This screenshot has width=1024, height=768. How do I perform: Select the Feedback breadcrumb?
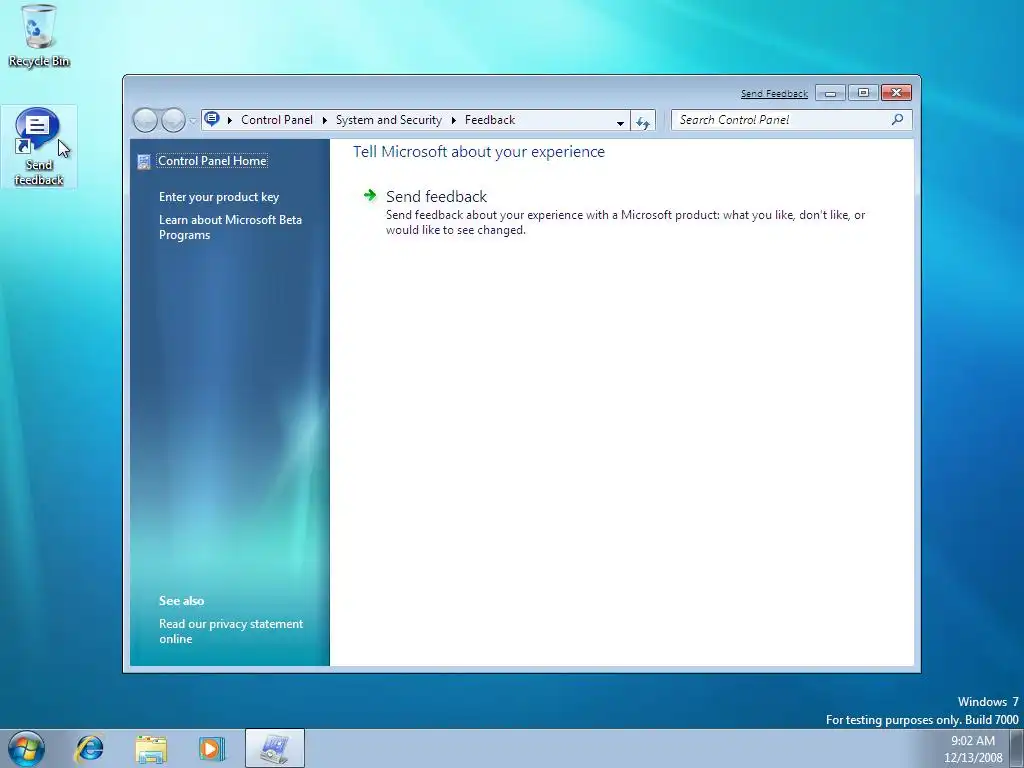pos(490,120)
